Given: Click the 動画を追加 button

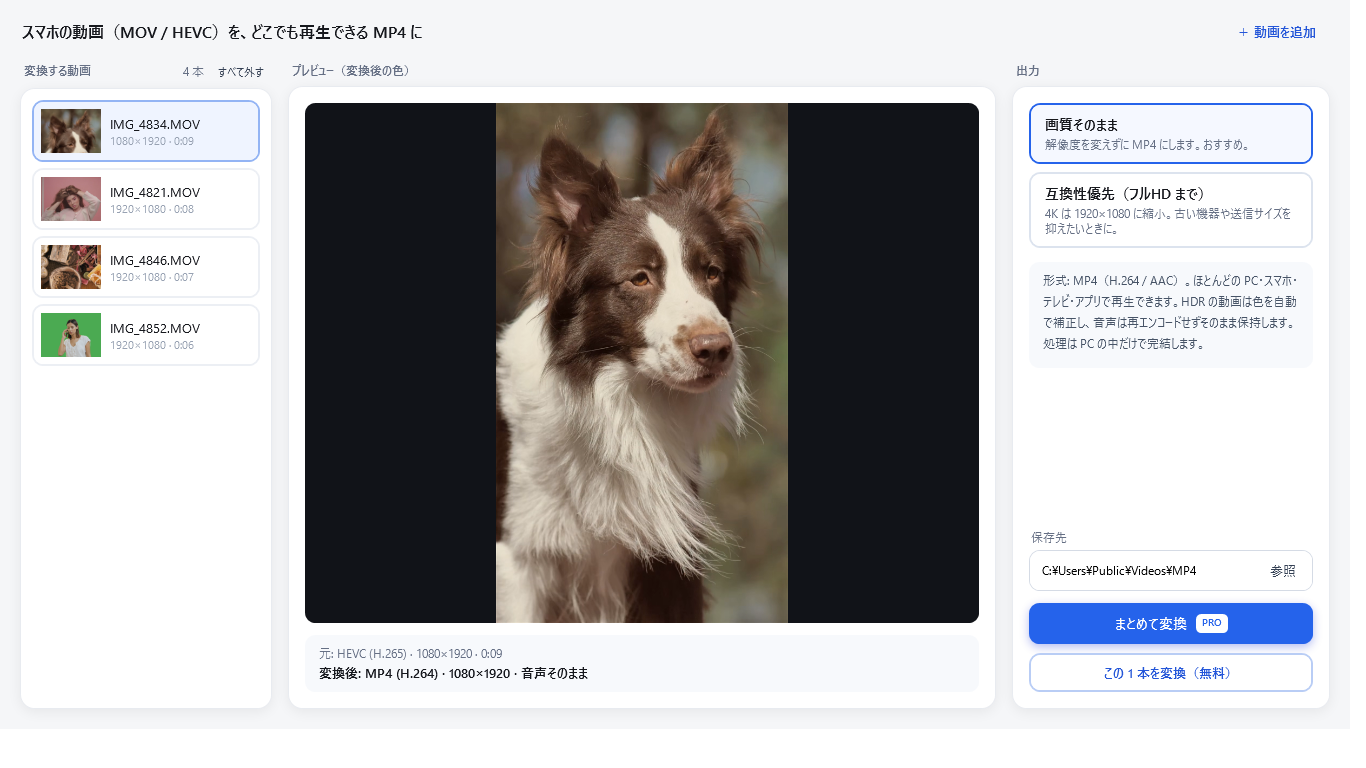Looking at the screenshot, I should [1277, 32].
